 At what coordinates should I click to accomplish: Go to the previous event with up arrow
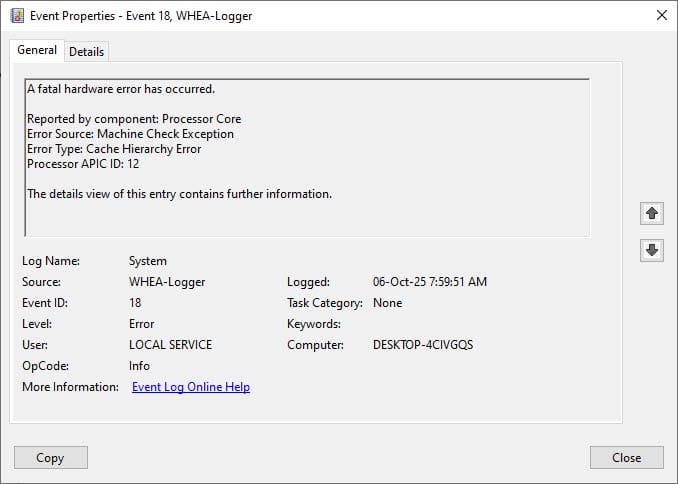click(652, 213)
